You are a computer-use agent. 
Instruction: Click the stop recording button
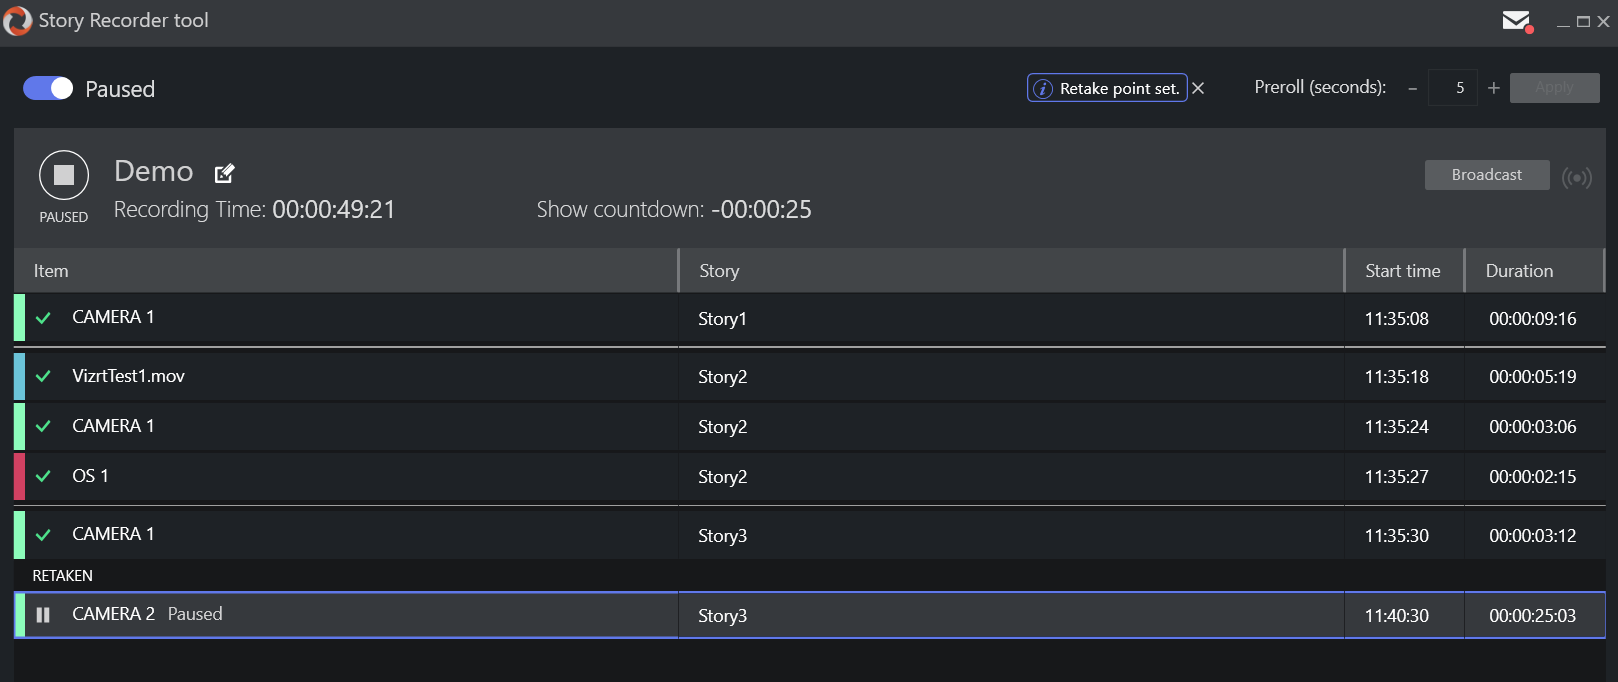(x=64, y=176)
